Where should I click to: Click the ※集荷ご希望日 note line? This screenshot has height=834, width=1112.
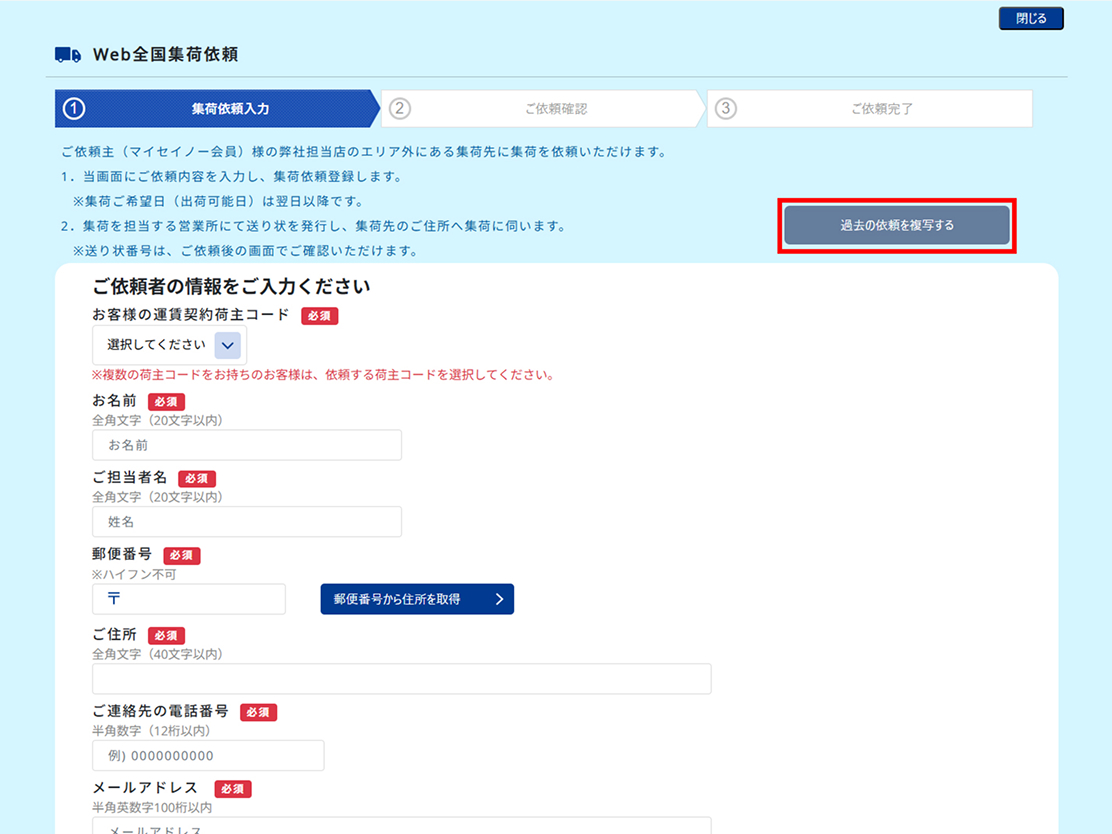coord(218,201)
